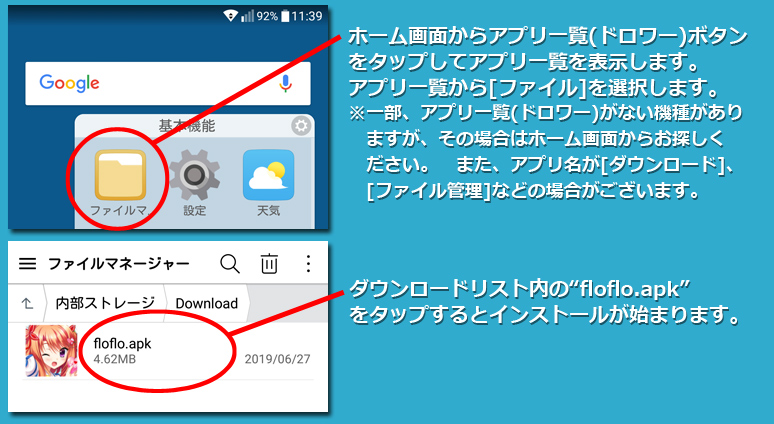Tap the floflo.apk file name

122,344
